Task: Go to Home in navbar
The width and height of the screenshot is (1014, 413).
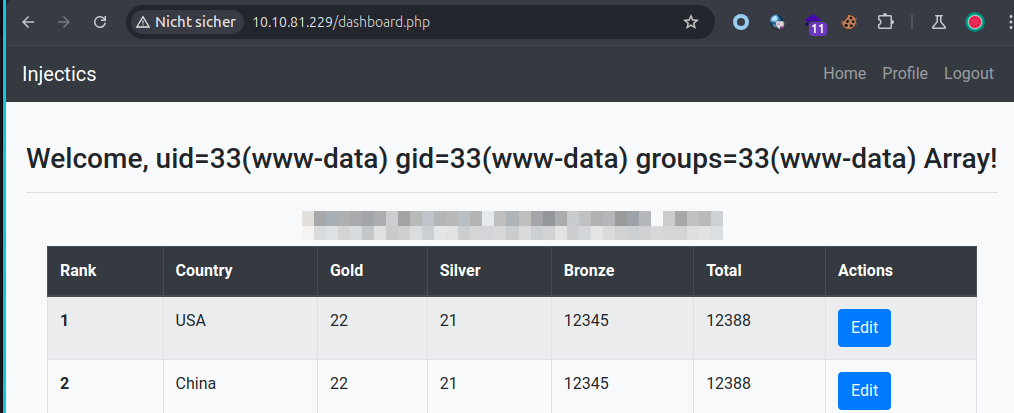Action: pos(844,73)
